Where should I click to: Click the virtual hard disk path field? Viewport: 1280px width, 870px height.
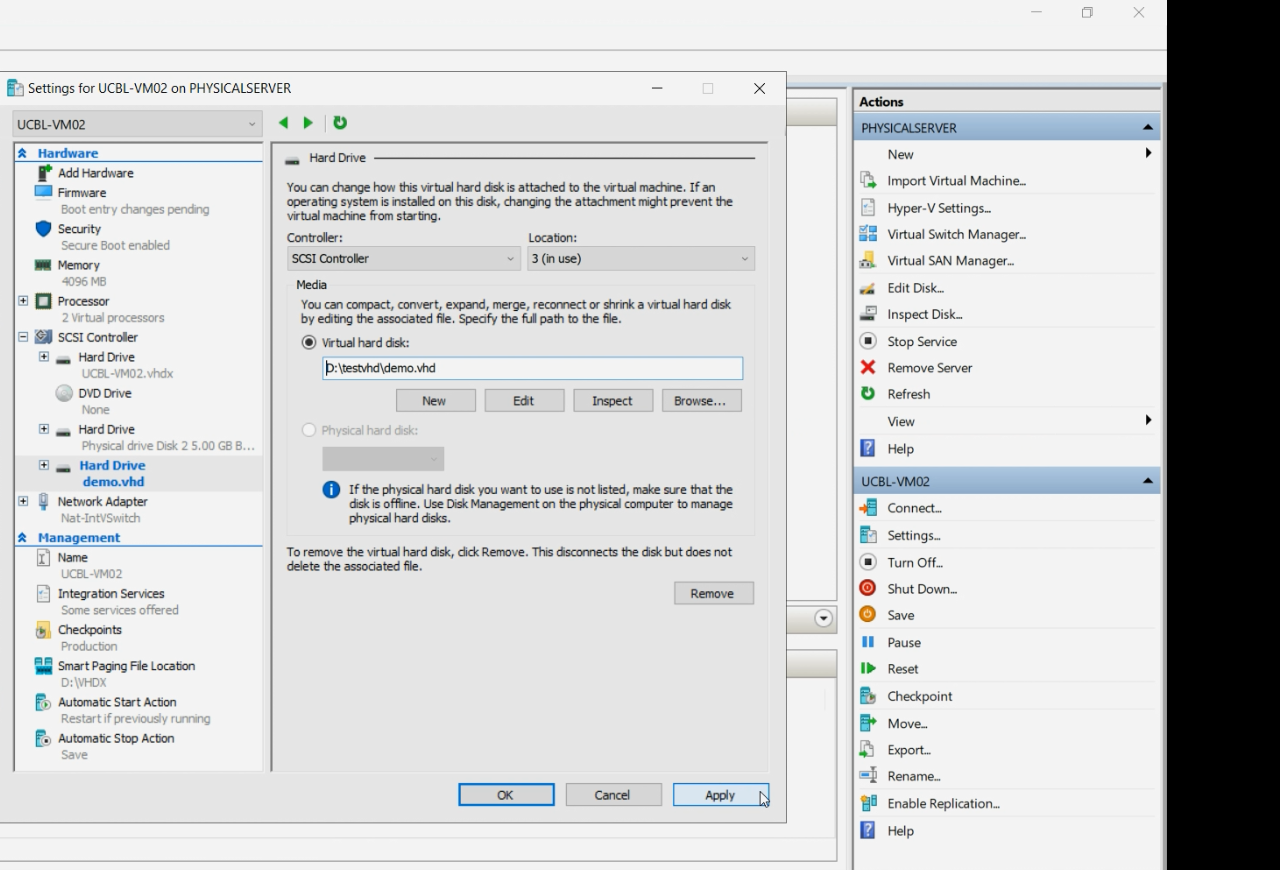click(533, 368)
